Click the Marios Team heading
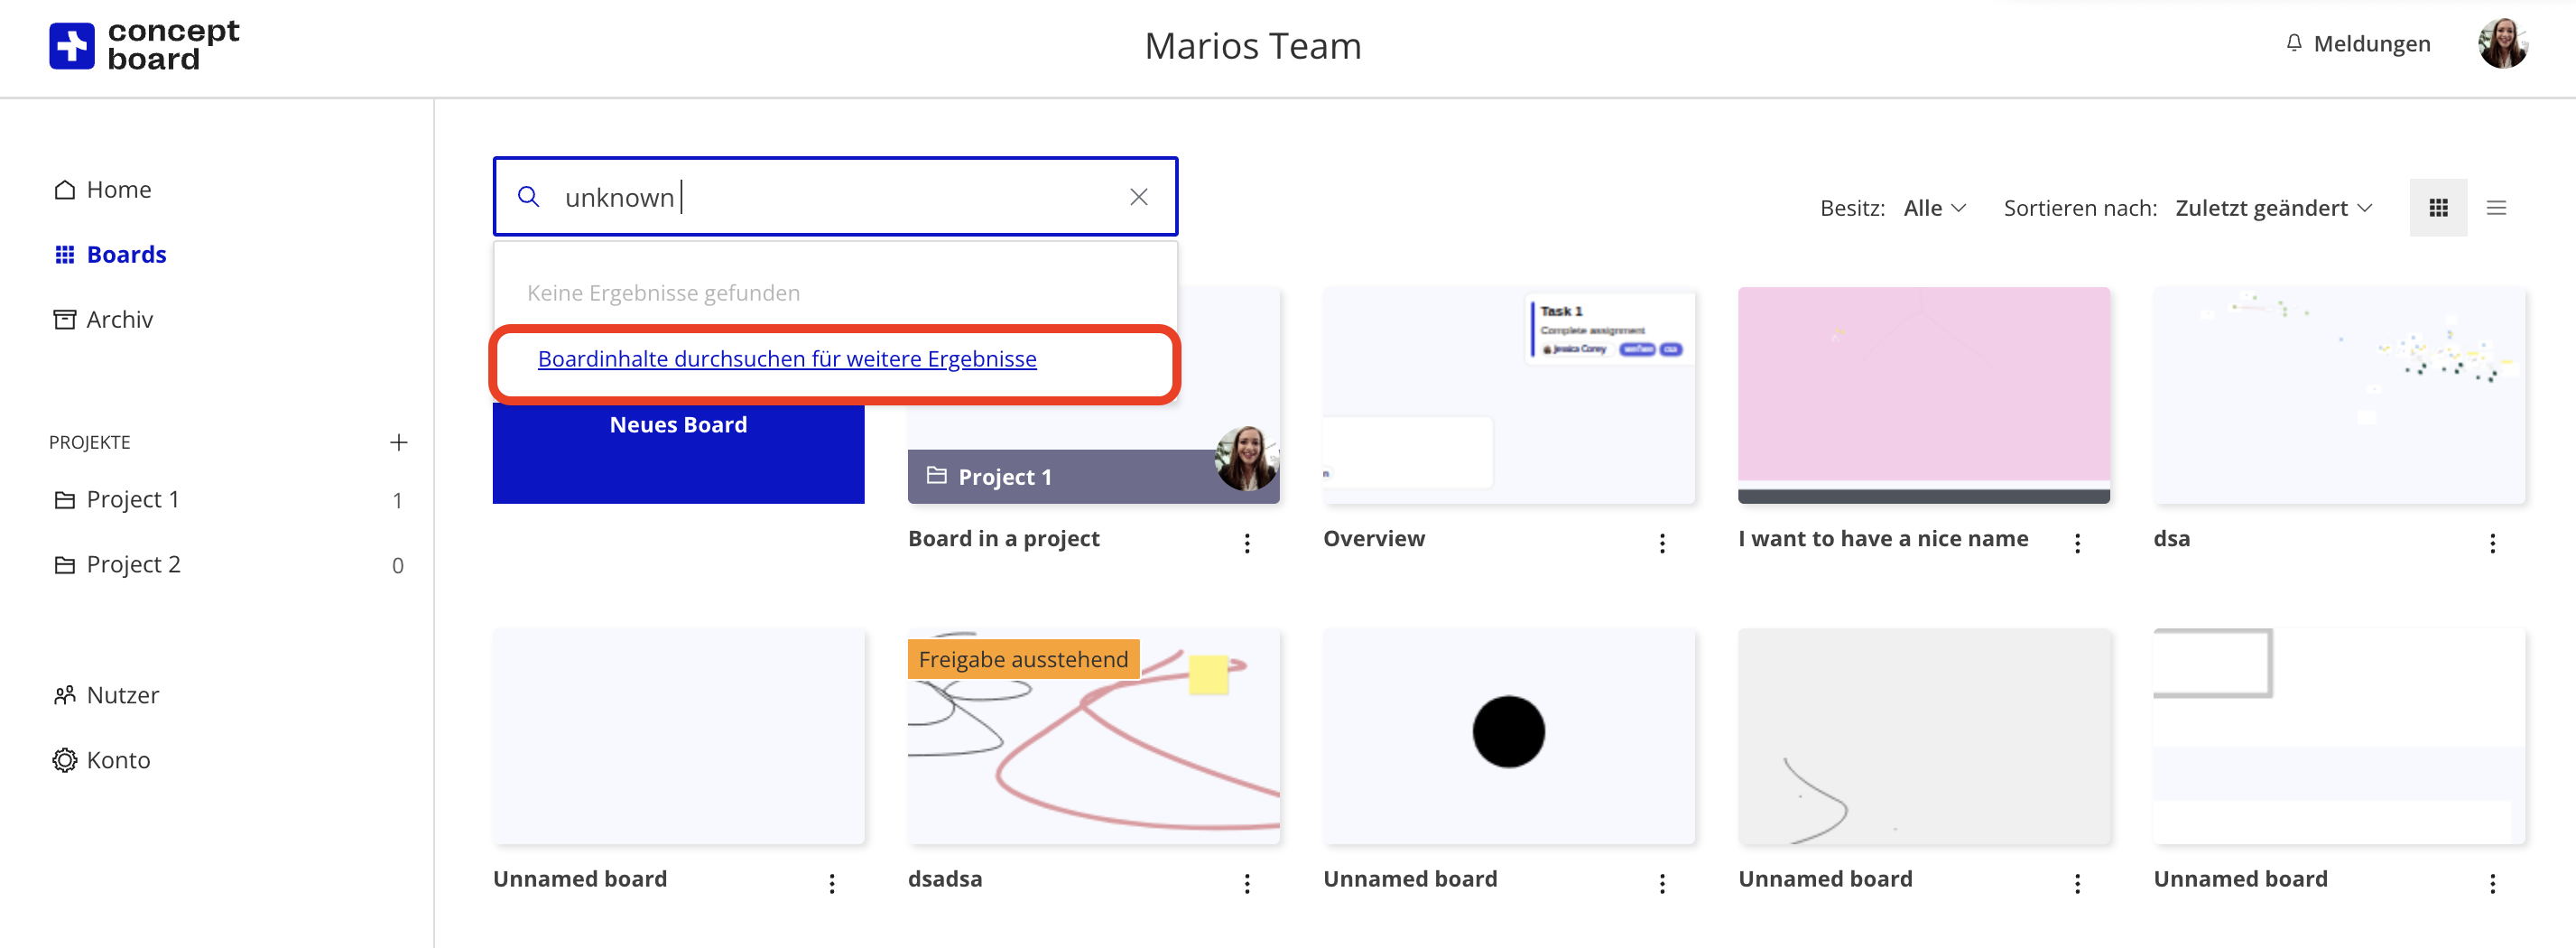 pyautogui.click(x=1252, y=46)
